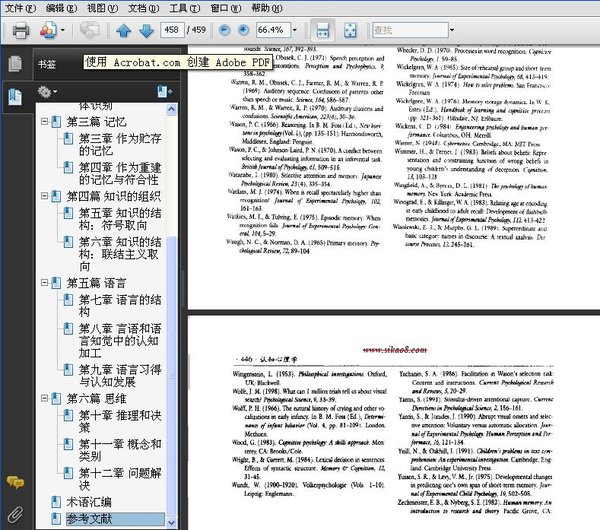The height and width of the screenshot is (530, 600).
Task: Select bookmark 第八章 言语和语言知觉中的认知加工
Action: pos(120,341)
